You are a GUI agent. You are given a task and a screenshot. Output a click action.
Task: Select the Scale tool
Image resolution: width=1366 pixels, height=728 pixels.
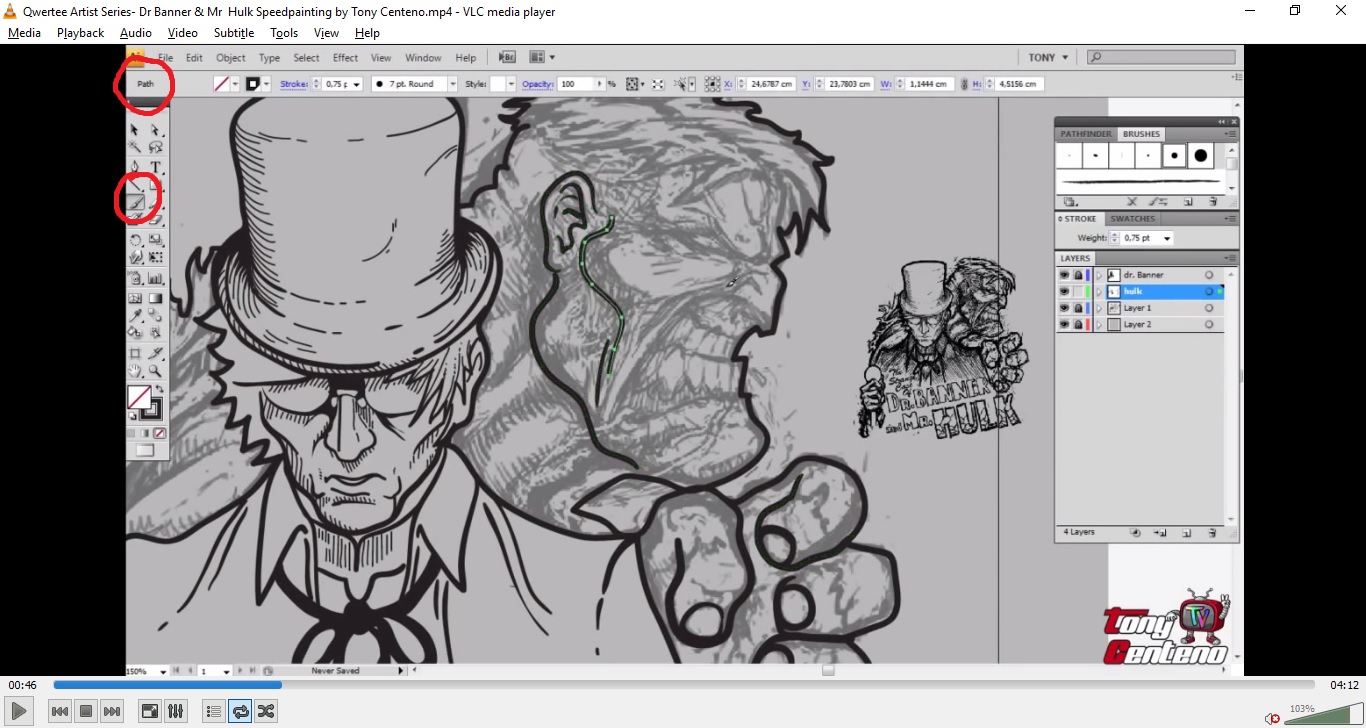(x=155, y=240)
